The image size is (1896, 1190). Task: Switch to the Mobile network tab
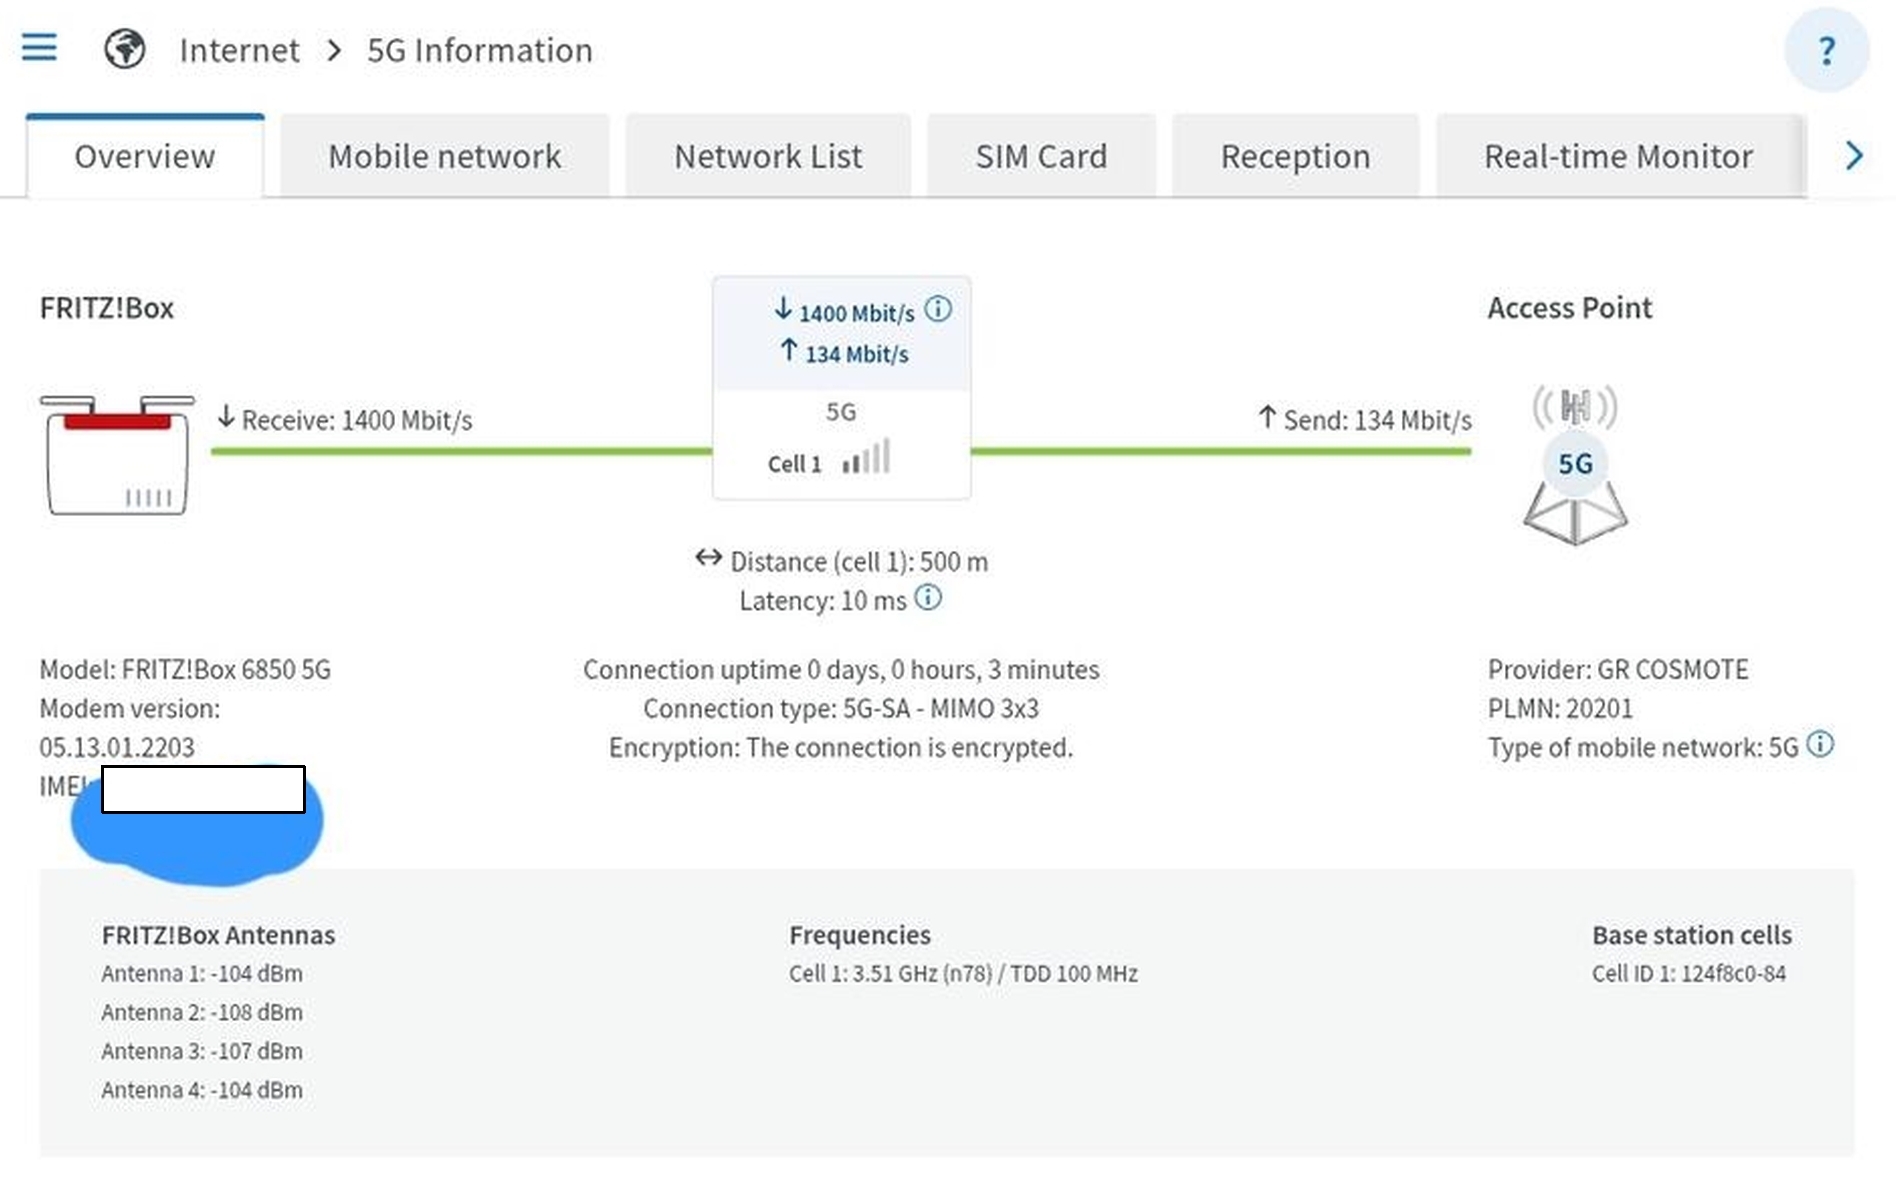tap(445, 156)
